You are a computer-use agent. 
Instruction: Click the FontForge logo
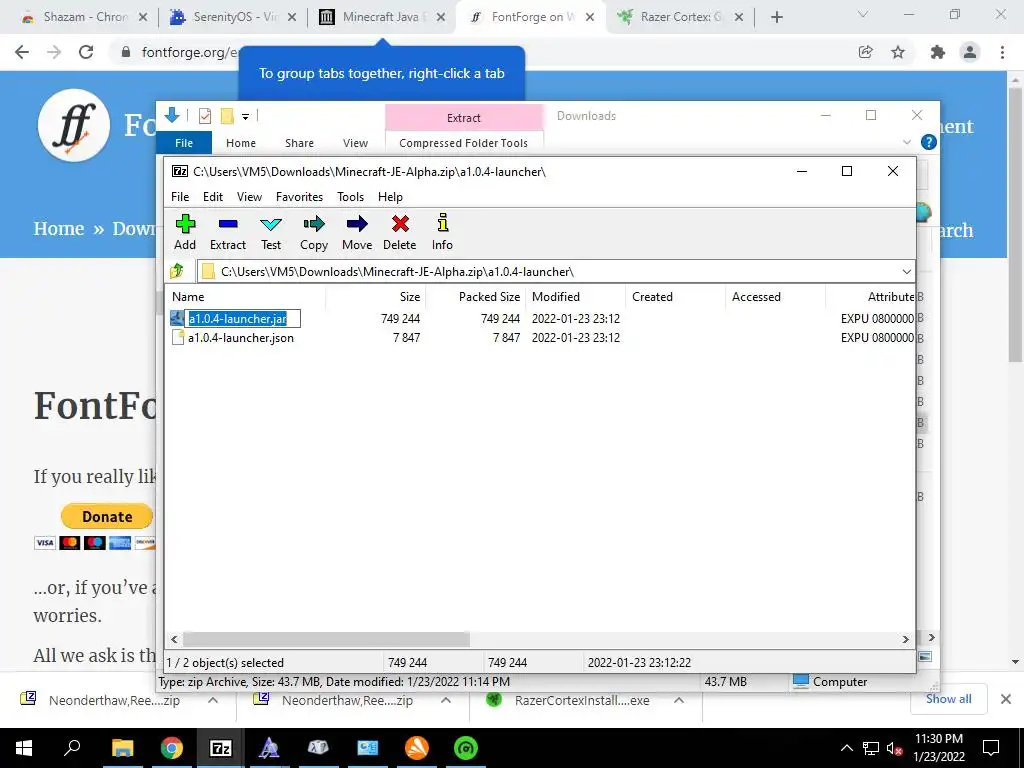point(74,125)
